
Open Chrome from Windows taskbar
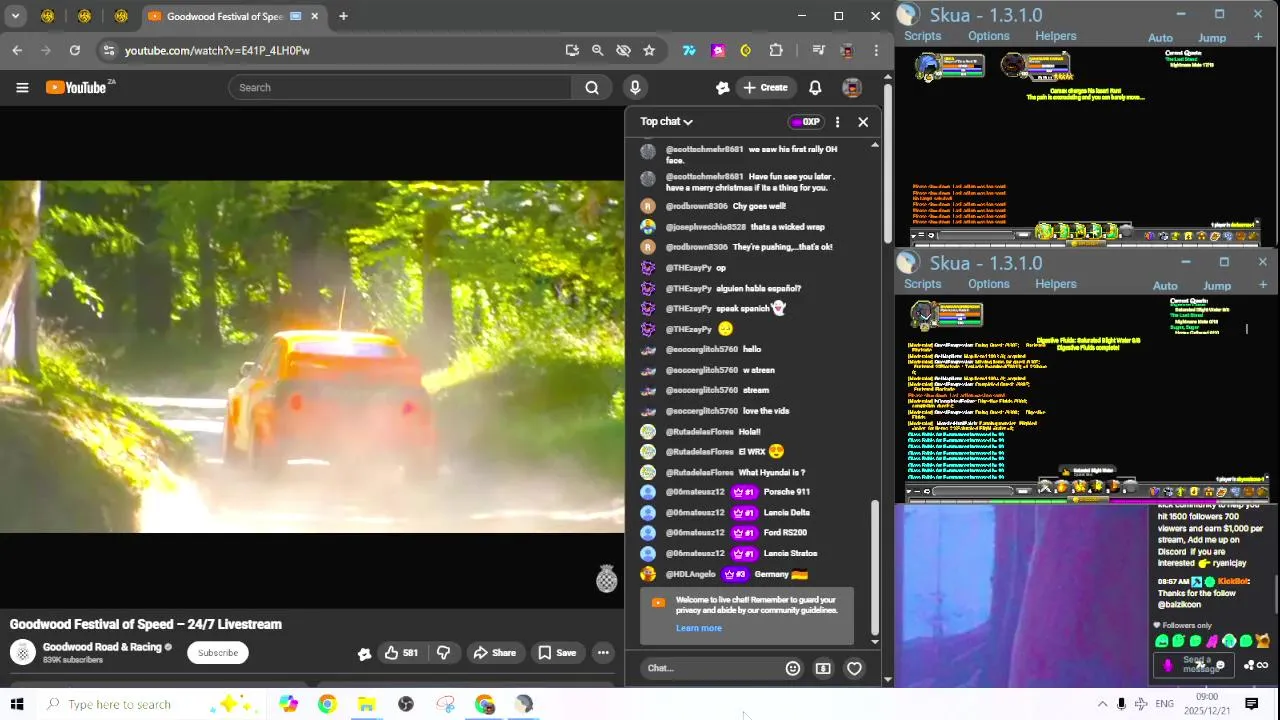tap(327, 704)
